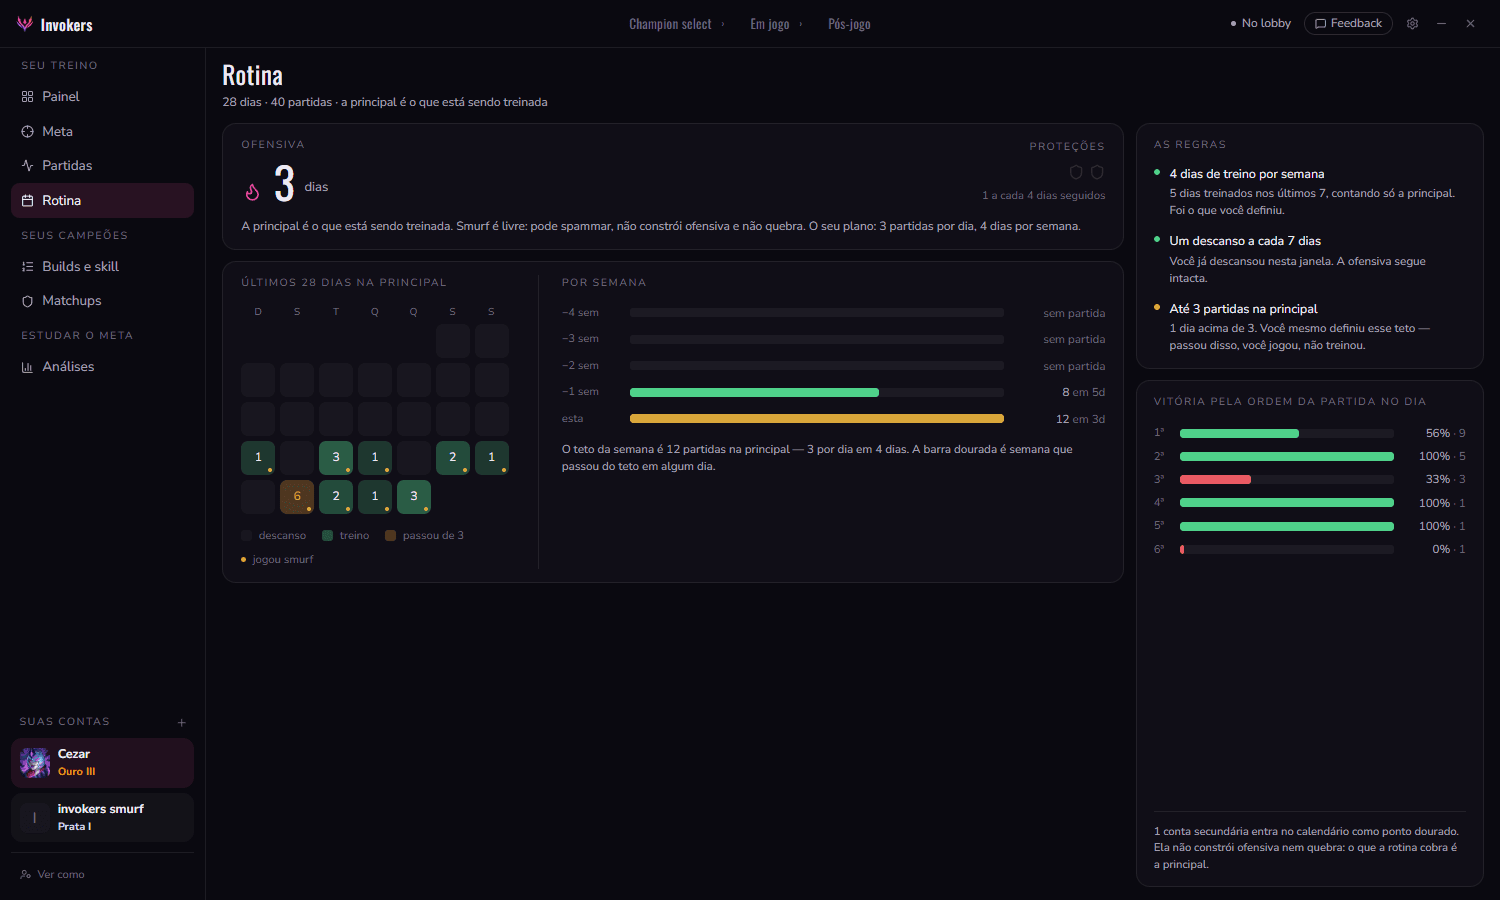The width and height of the screenshot is (1500, 900).
Task: Click the red 3º win-rate bar
Action: pos(1215,480)
